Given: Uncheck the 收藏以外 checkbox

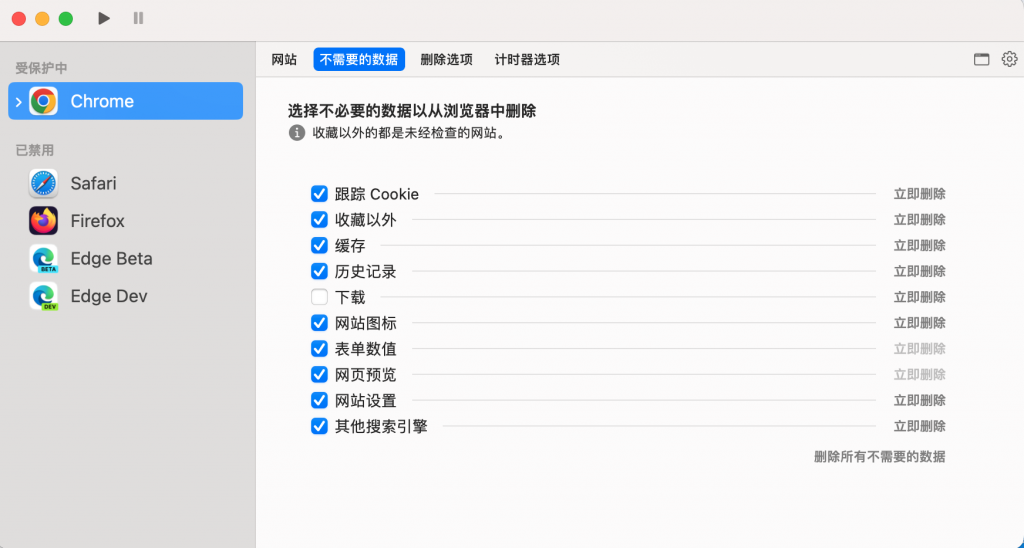Looking at the screenshot, I should (x=319, y=219).
